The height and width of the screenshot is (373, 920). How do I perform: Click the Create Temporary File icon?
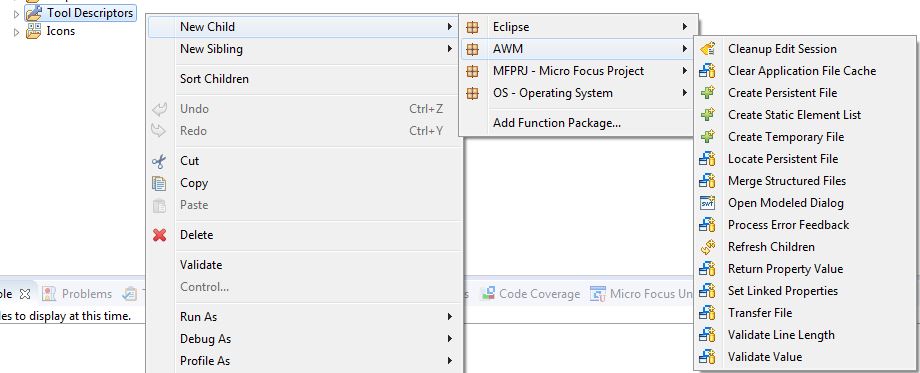tap(708, 137)
